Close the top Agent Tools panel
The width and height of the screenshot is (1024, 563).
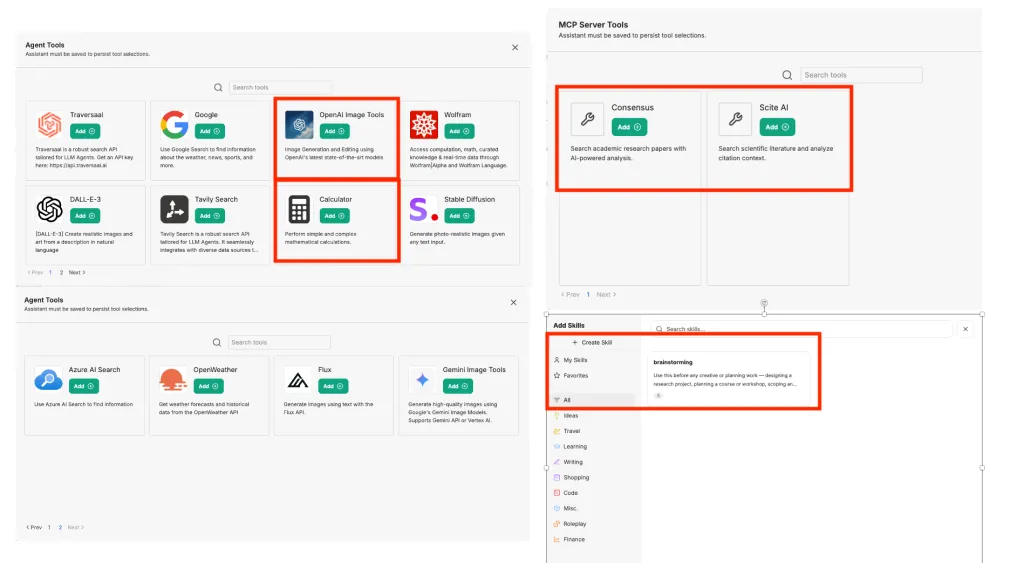(x=515, y=48)
